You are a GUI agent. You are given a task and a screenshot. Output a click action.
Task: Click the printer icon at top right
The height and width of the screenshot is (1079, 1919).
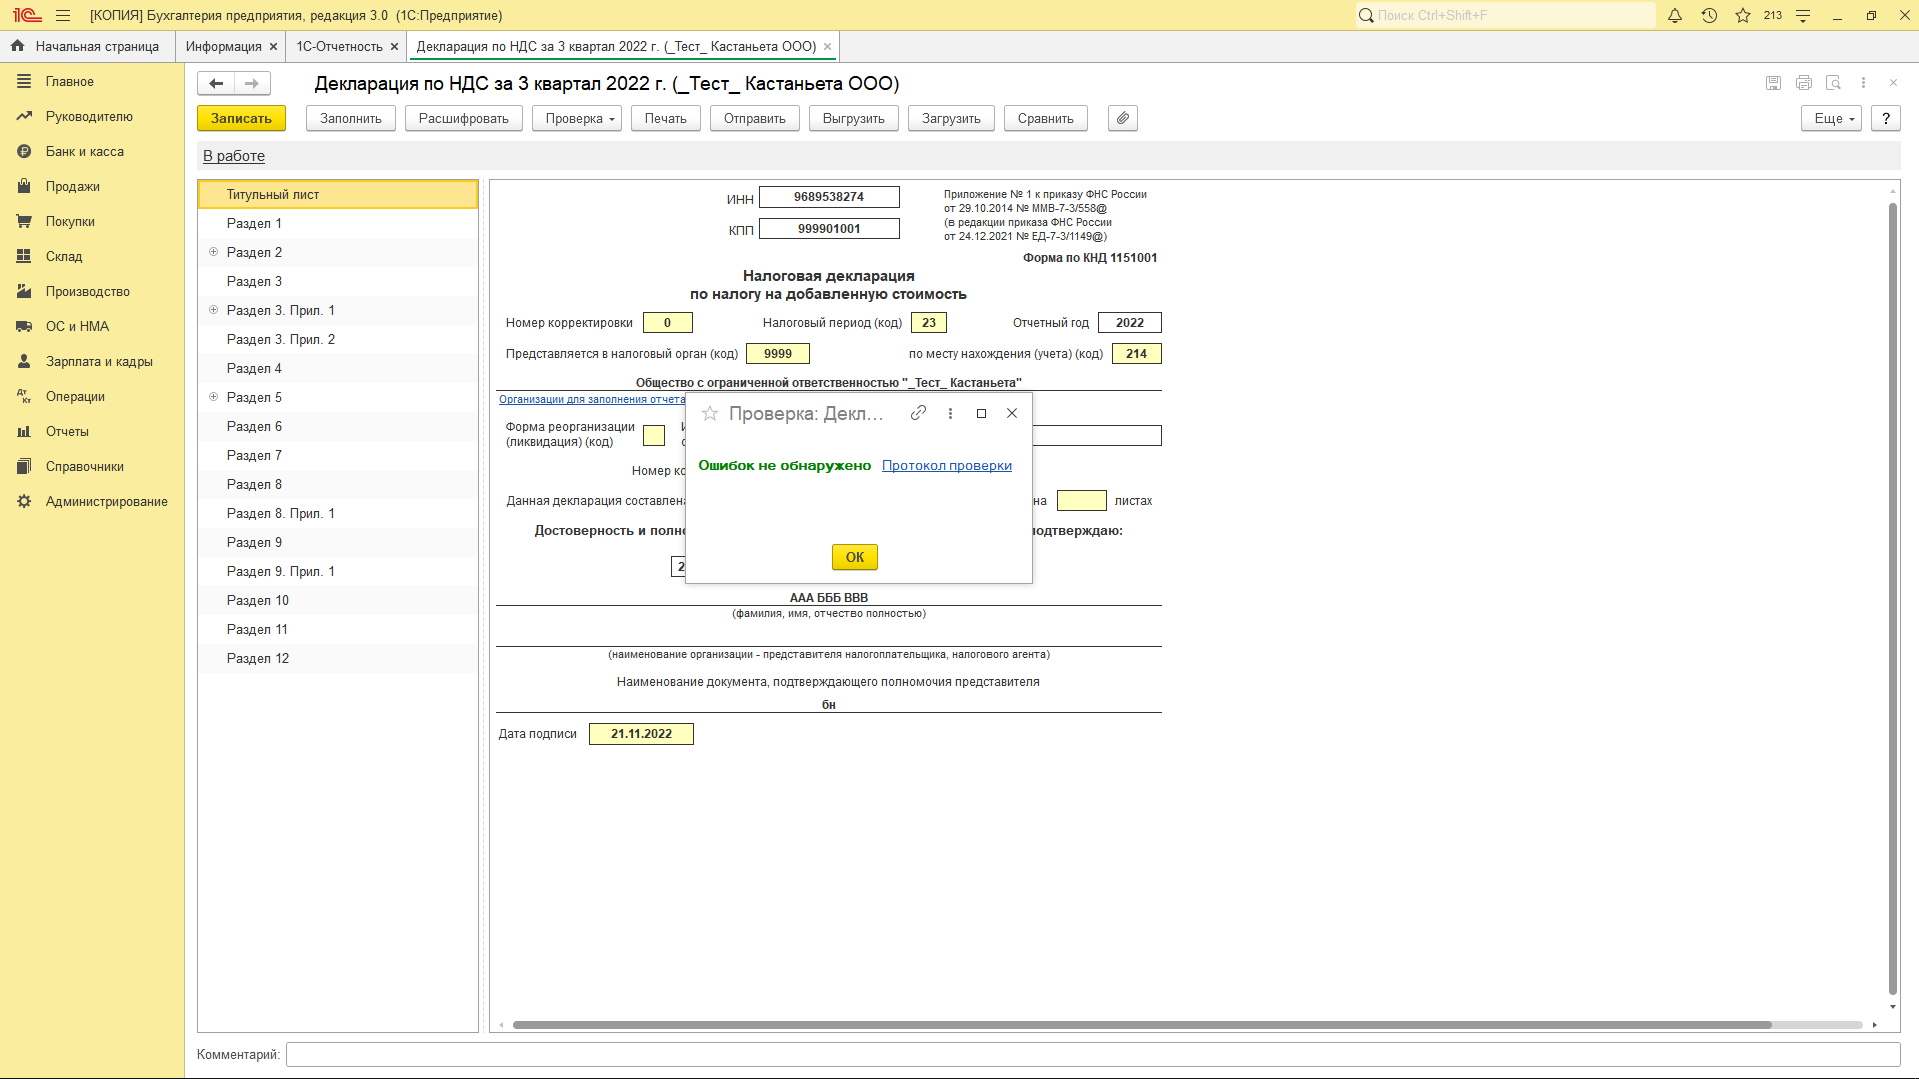click(x=1803, y=83)
